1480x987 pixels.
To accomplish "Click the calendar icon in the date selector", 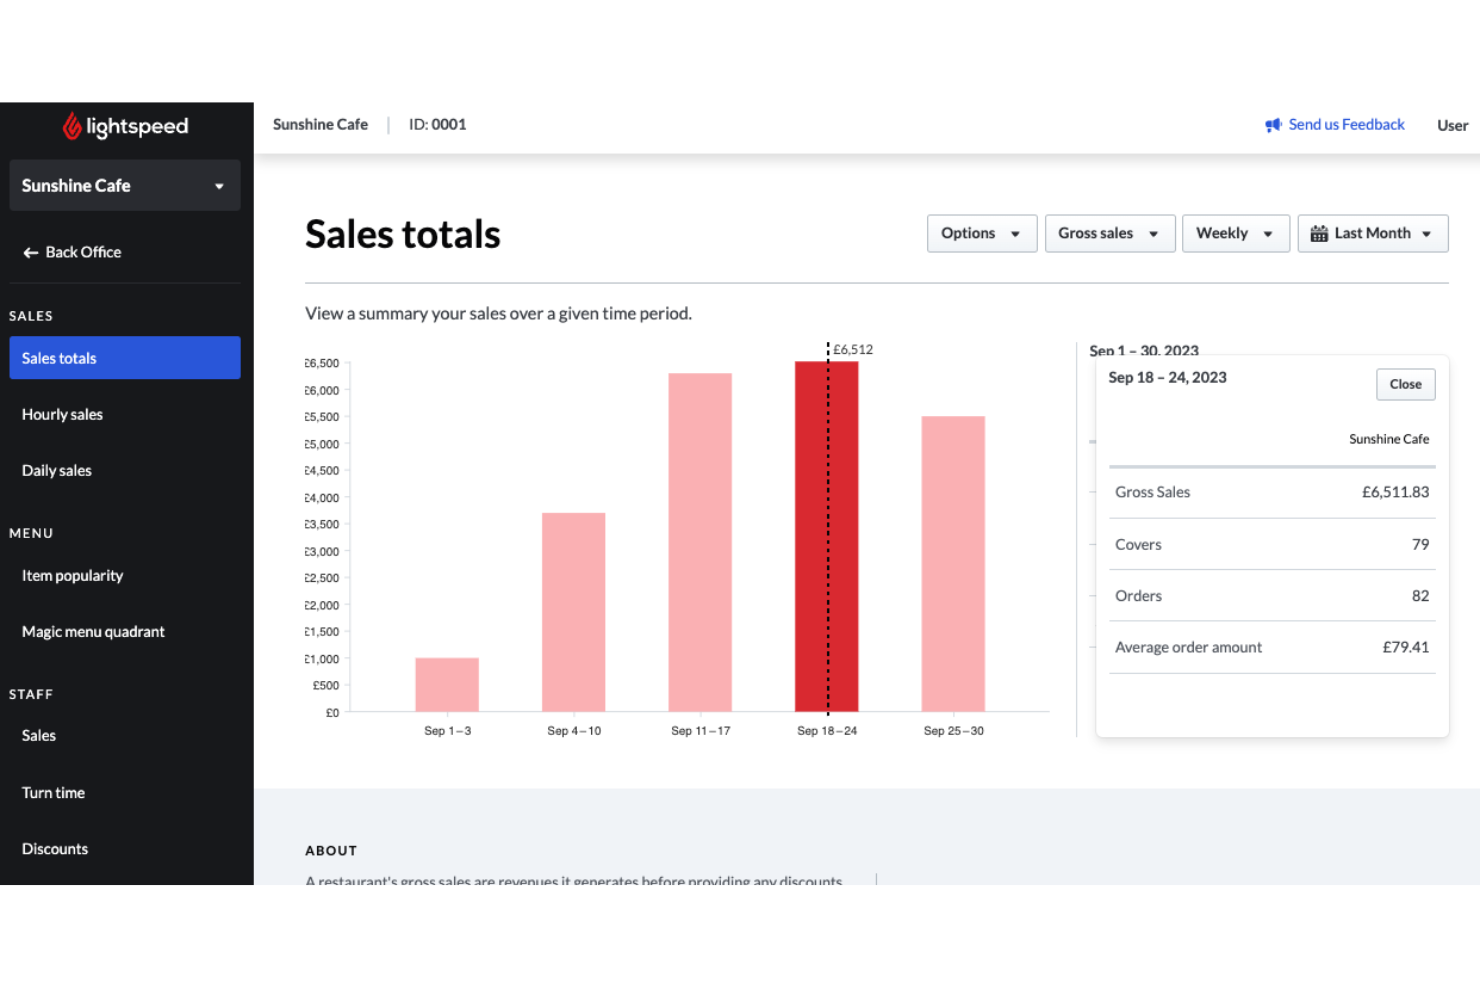I will [x=1322, y=233].
